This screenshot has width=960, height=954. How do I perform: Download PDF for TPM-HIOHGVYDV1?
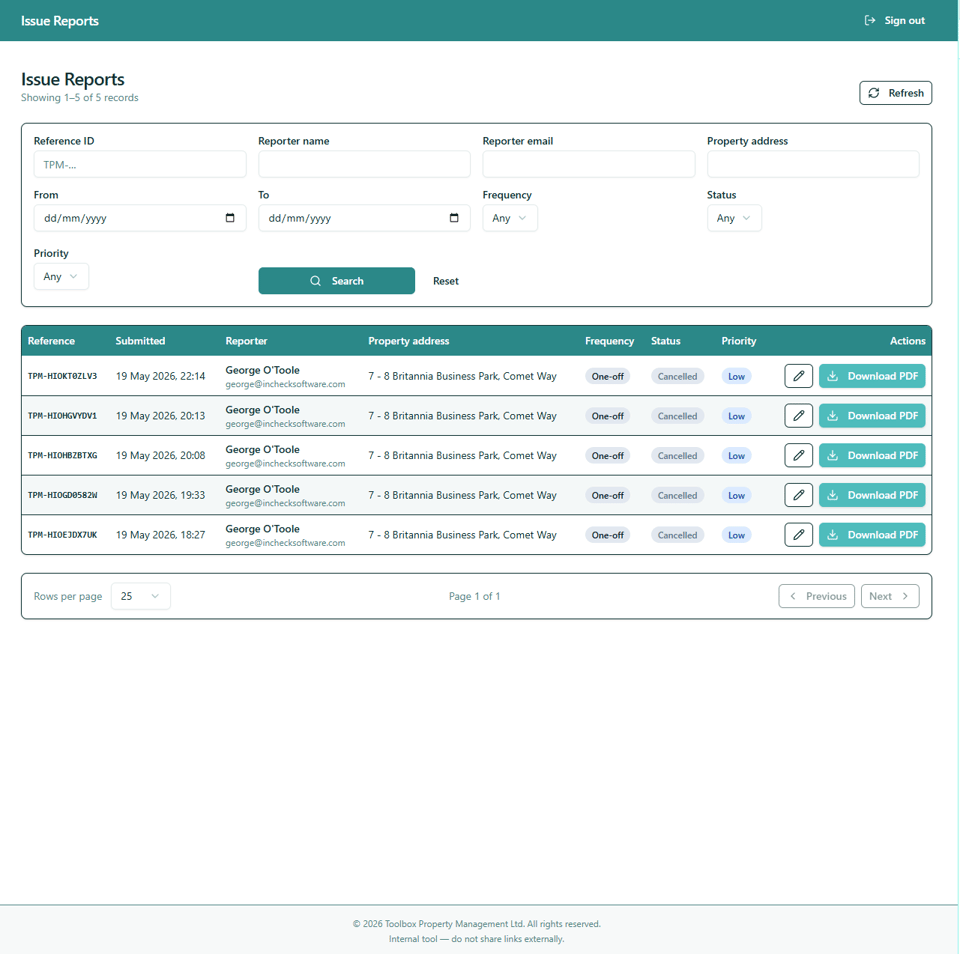pyautogui.click(x=872, y=416)
